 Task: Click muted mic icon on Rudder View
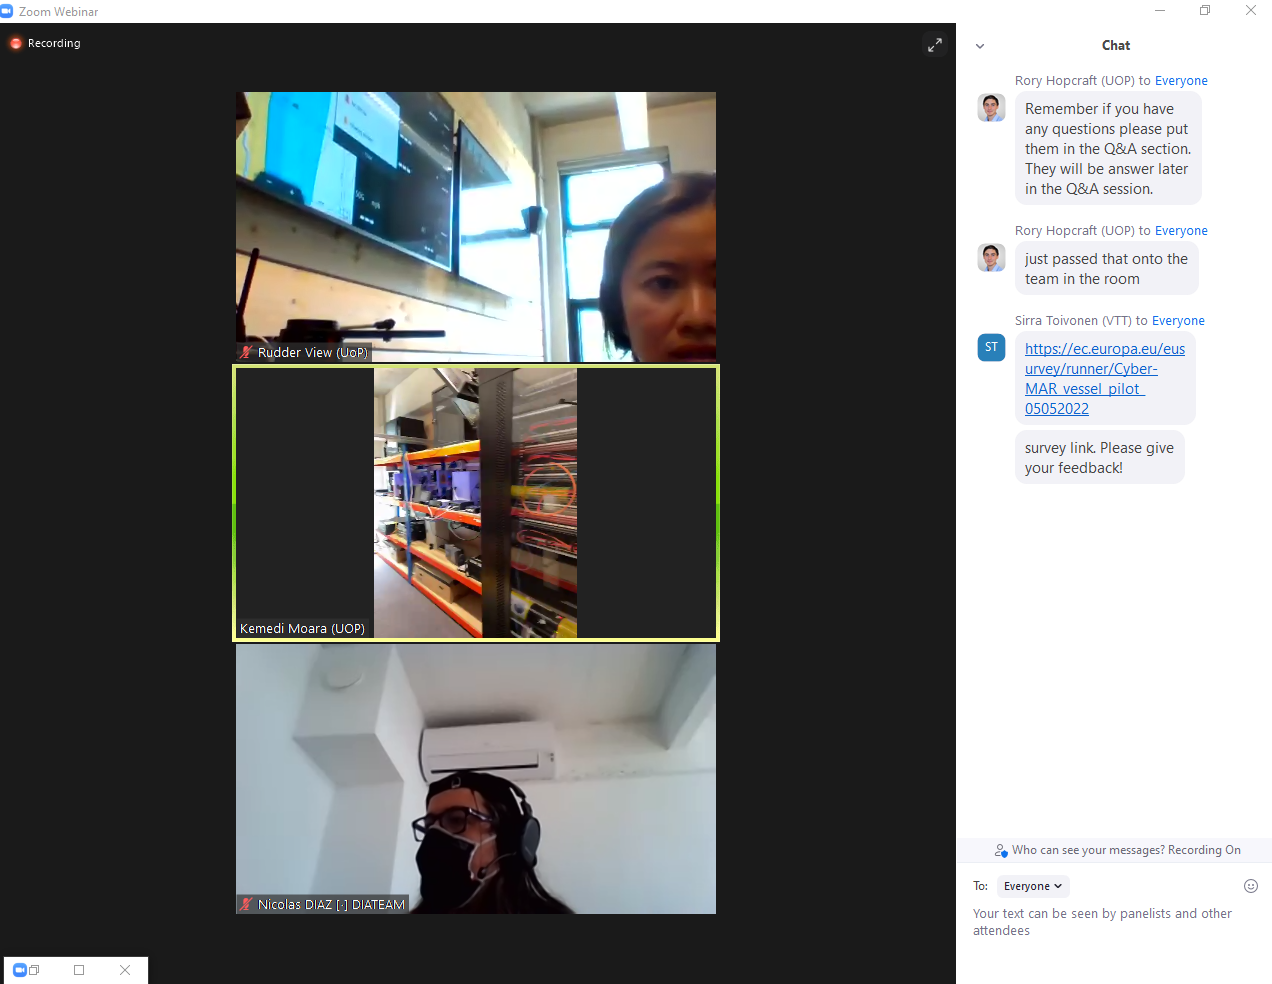[x=246, y=352]
